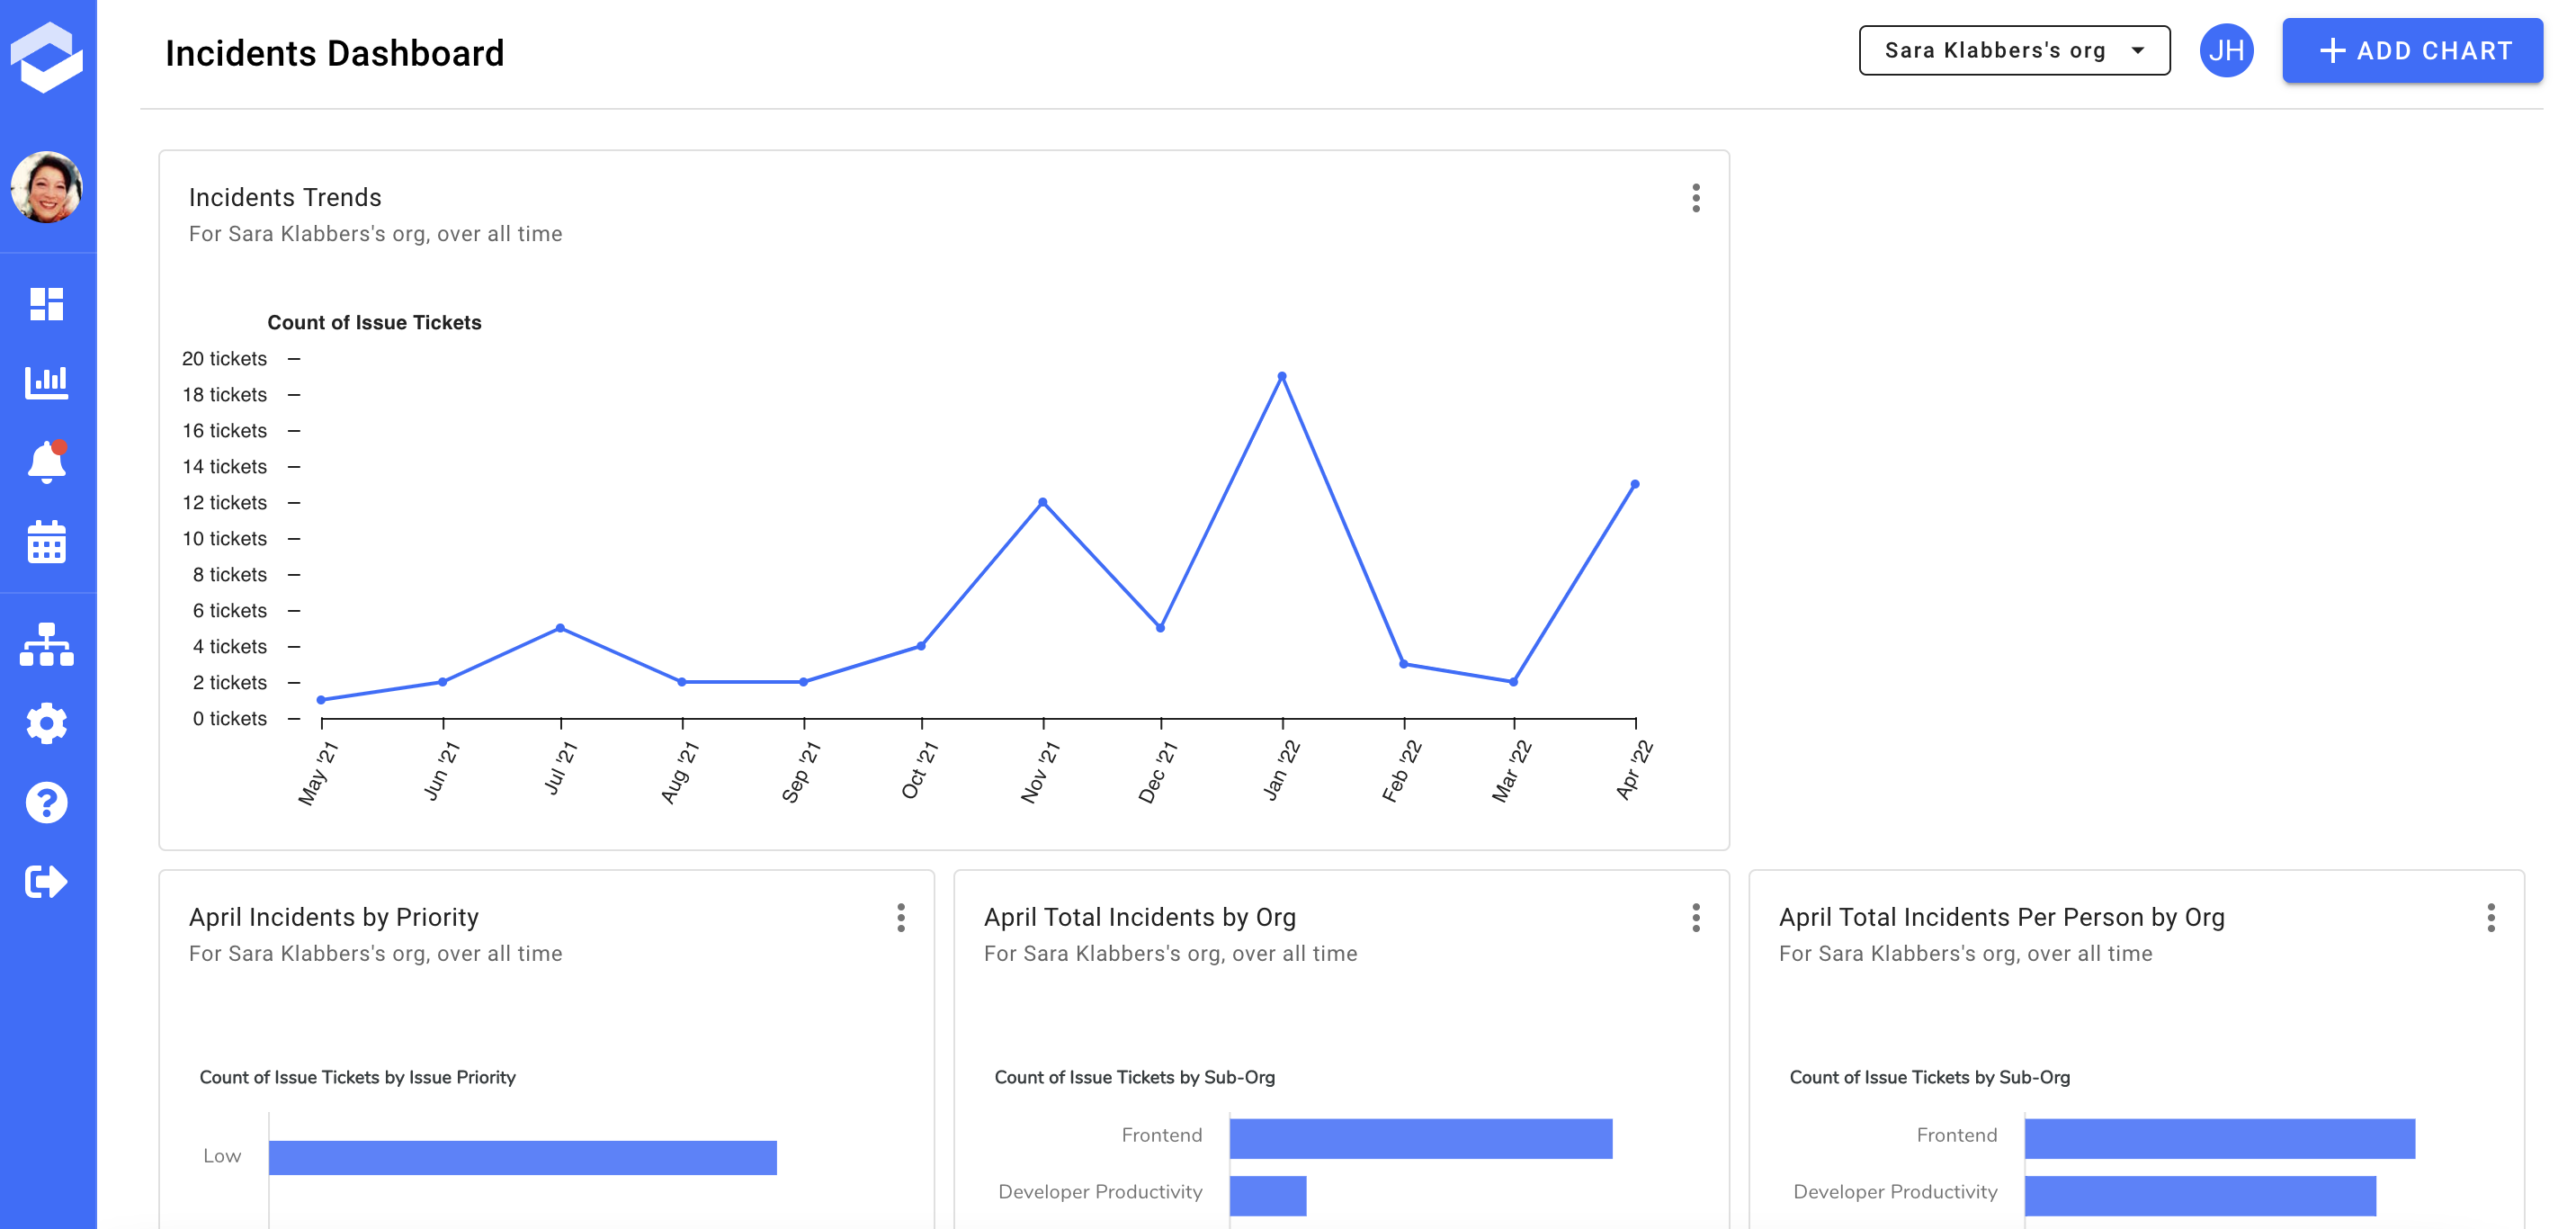Viewport: 2576px width, 1229px height.
Task: Click the JH user avatar
Action: tap(2226, 50)
